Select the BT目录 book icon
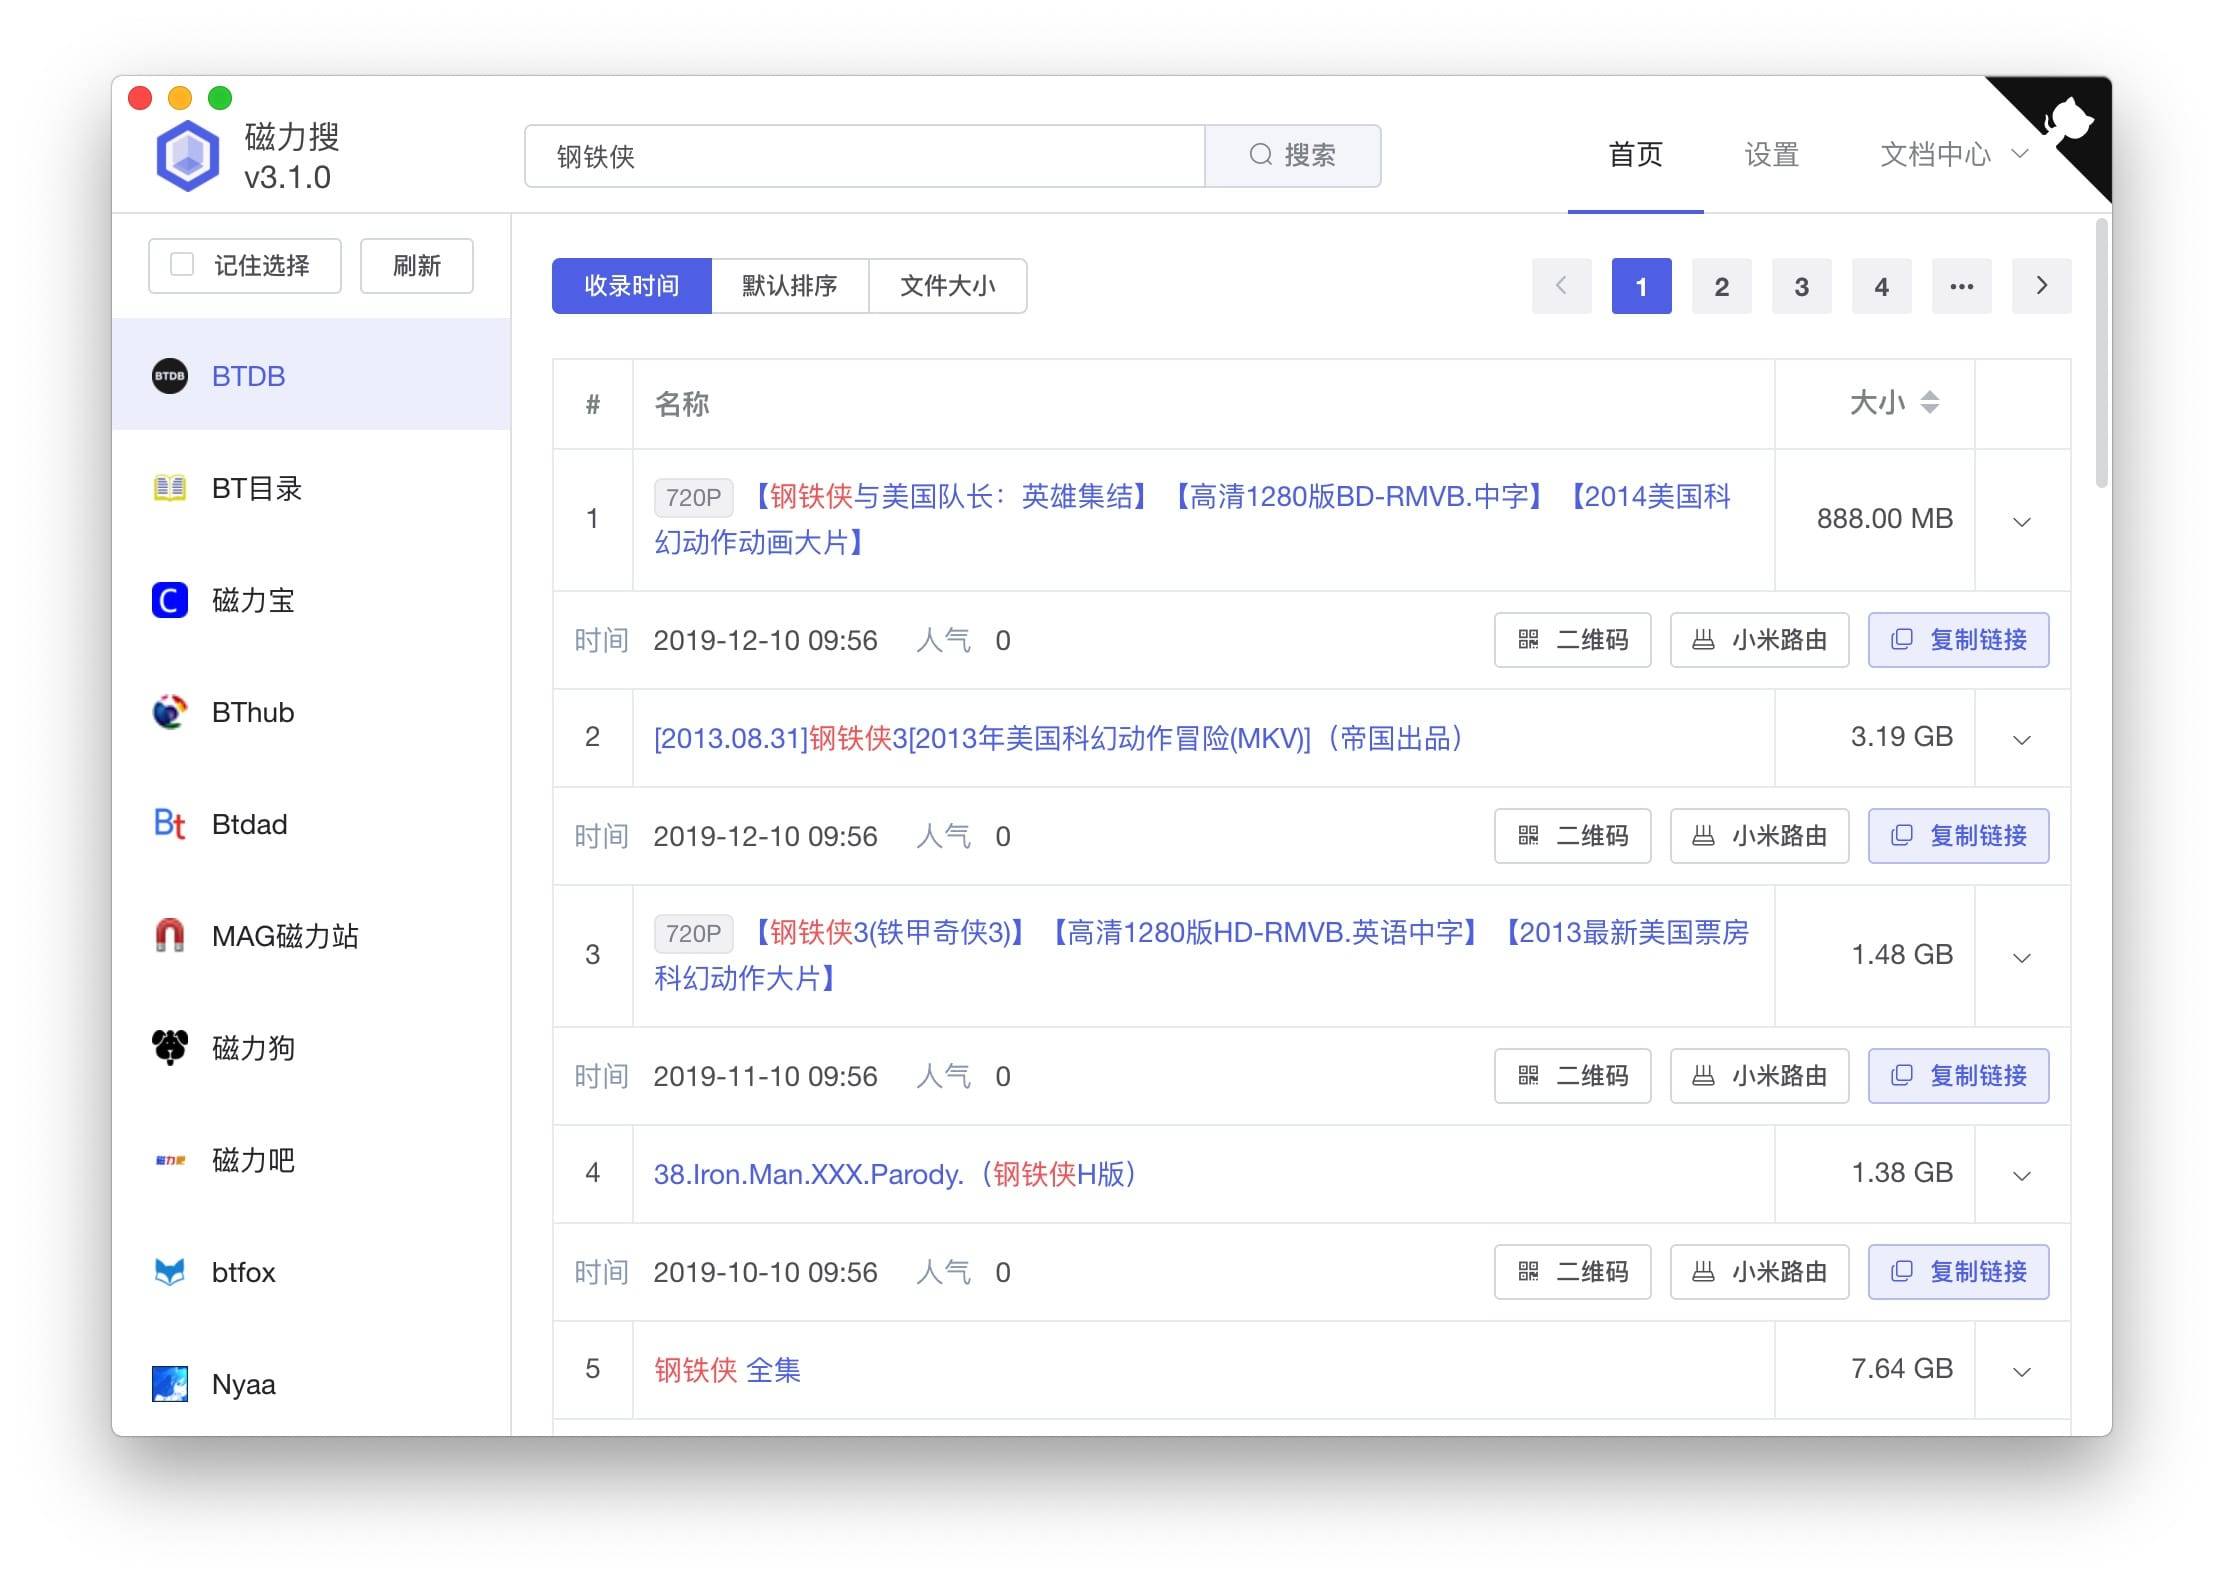This screenshot has height=1584, width=2224. (169, 488)
